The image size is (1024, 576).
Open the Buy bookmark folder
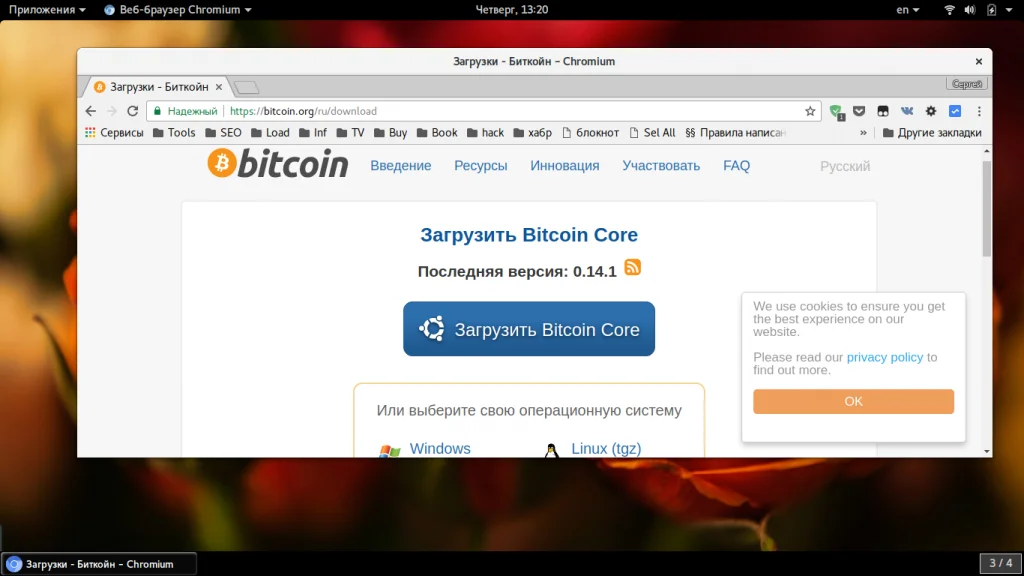click(x=391, y=133)
